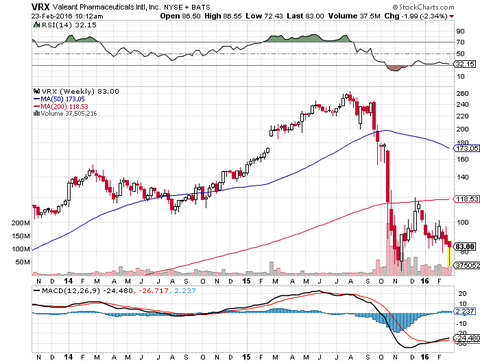Viewport: 480px width, 363px height.
Task: Click the 220 price axis label
Action: (462, 116)
